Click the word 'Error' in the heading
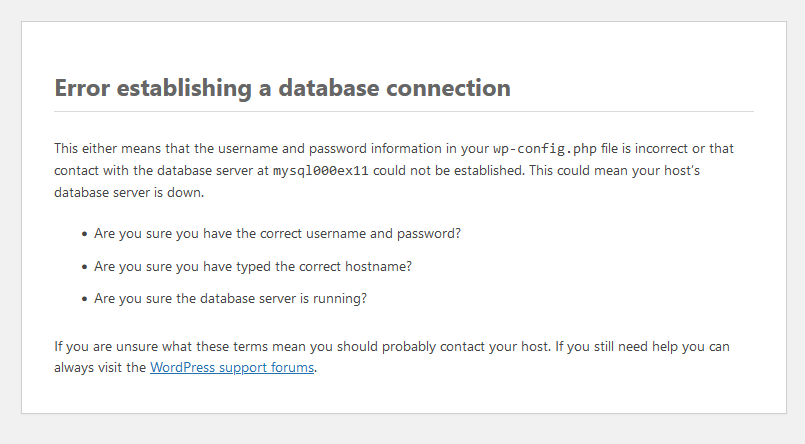Screen dimensions: 805x444 pos(82,88)
